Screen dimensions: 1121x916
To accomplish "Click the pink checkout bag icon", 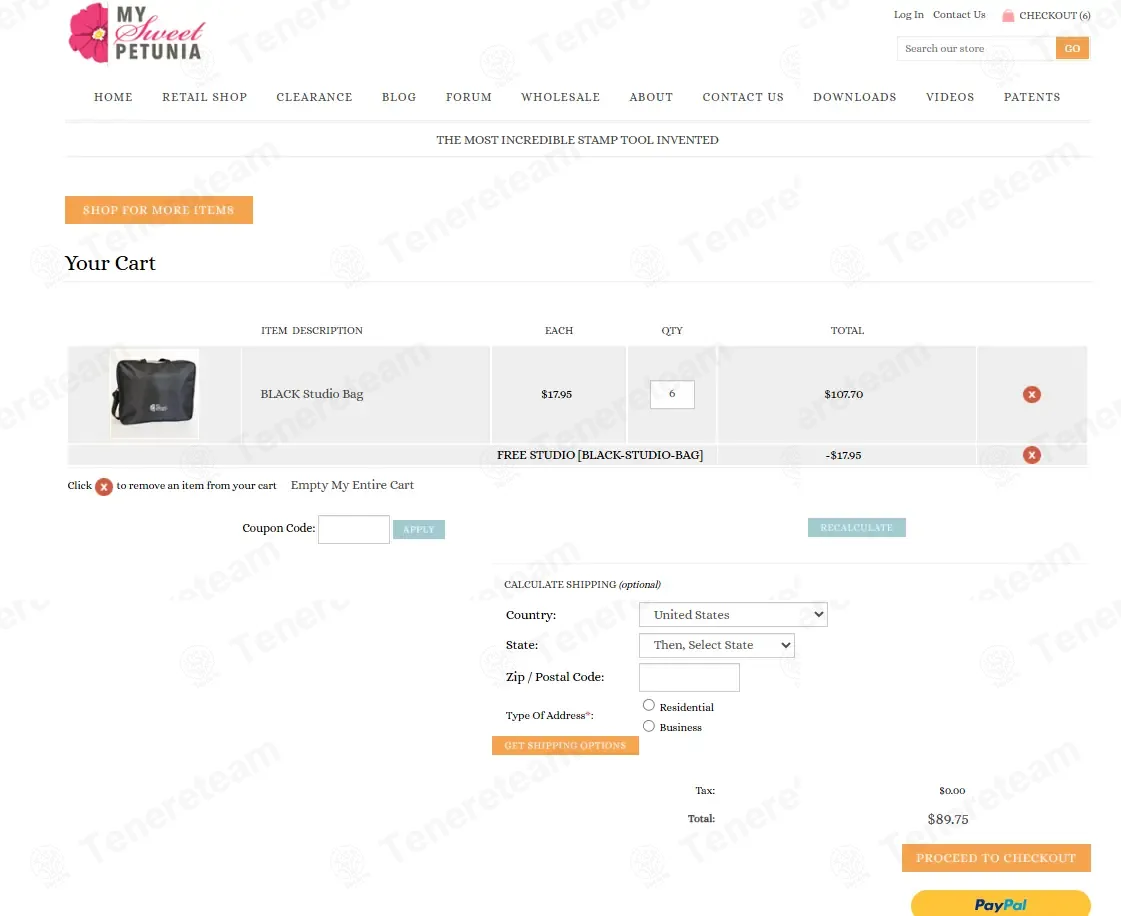I will click(1008, 15).
